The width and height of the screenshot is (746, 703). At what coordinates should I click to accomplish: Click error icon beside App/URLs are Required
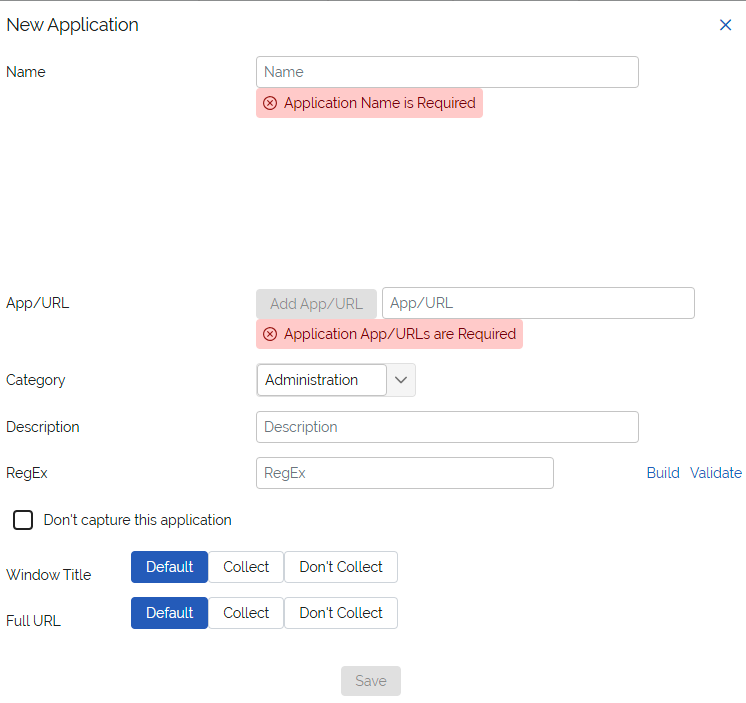[x=270, y=334]
